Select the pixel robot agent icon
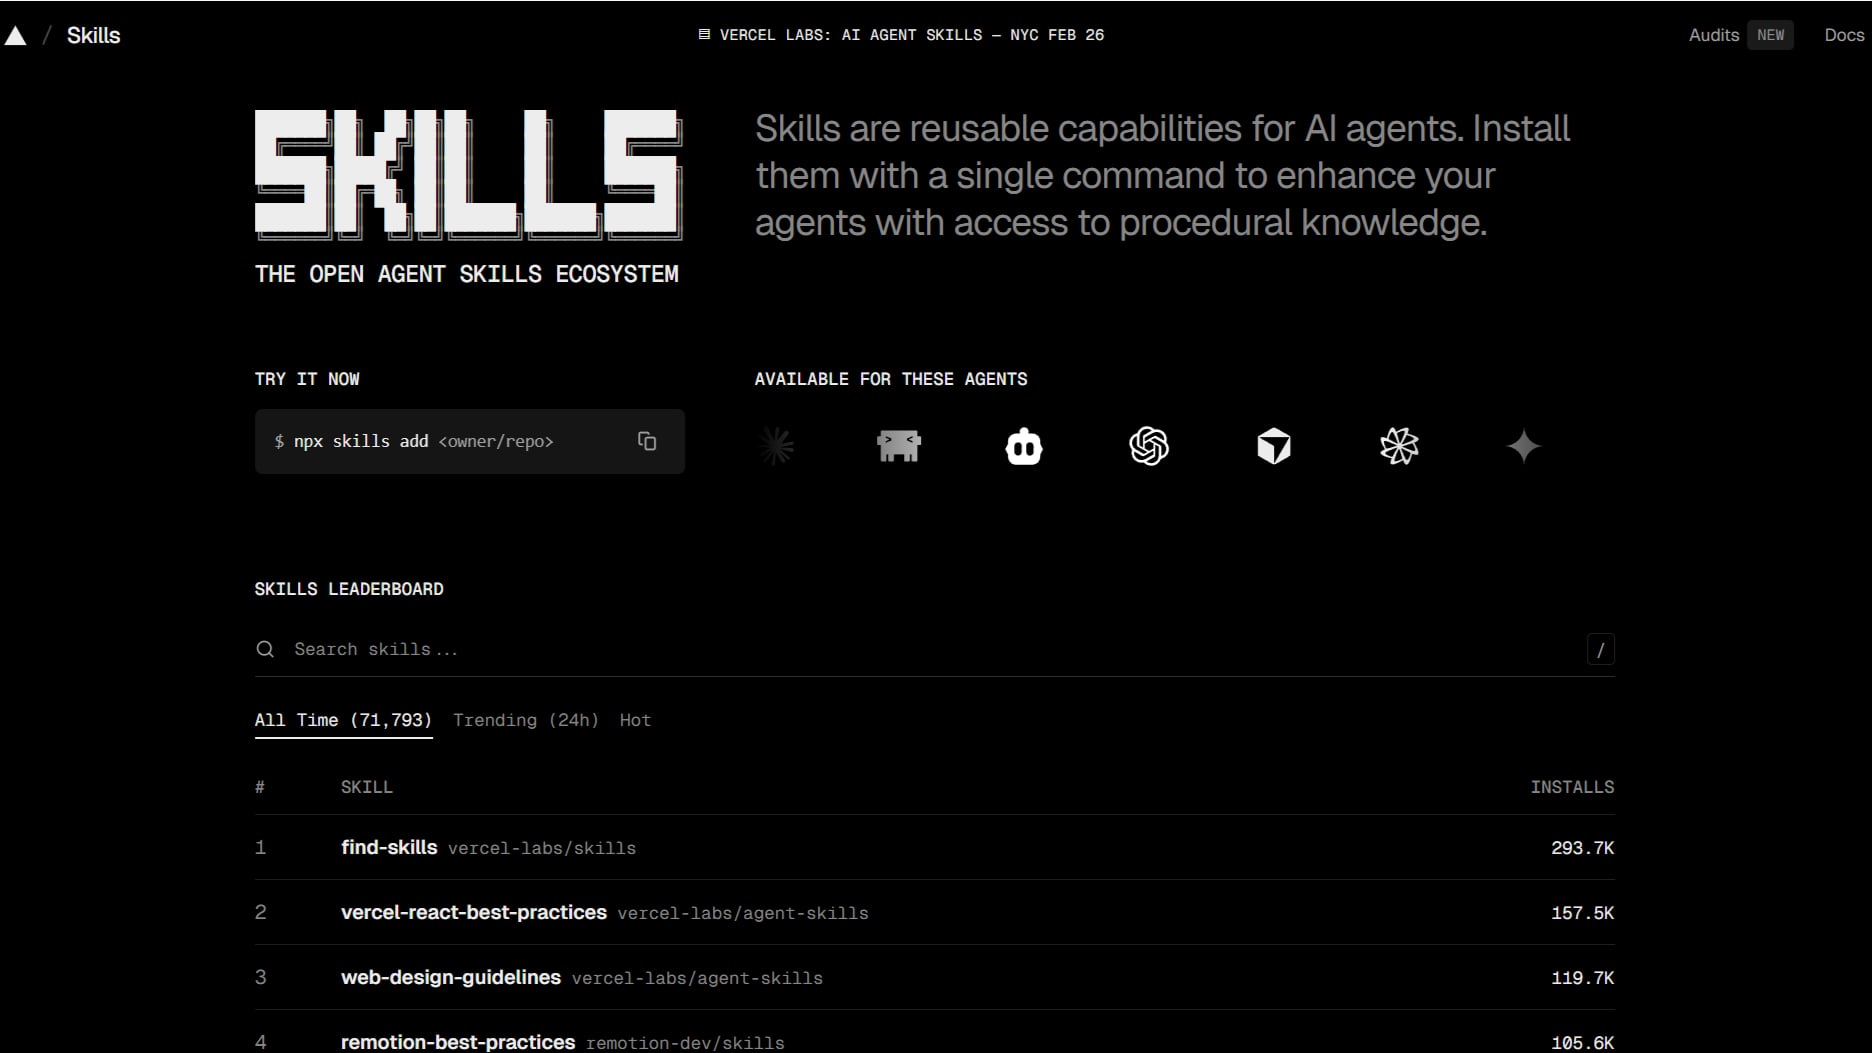1872x1053 pixels. pos(899,446)
